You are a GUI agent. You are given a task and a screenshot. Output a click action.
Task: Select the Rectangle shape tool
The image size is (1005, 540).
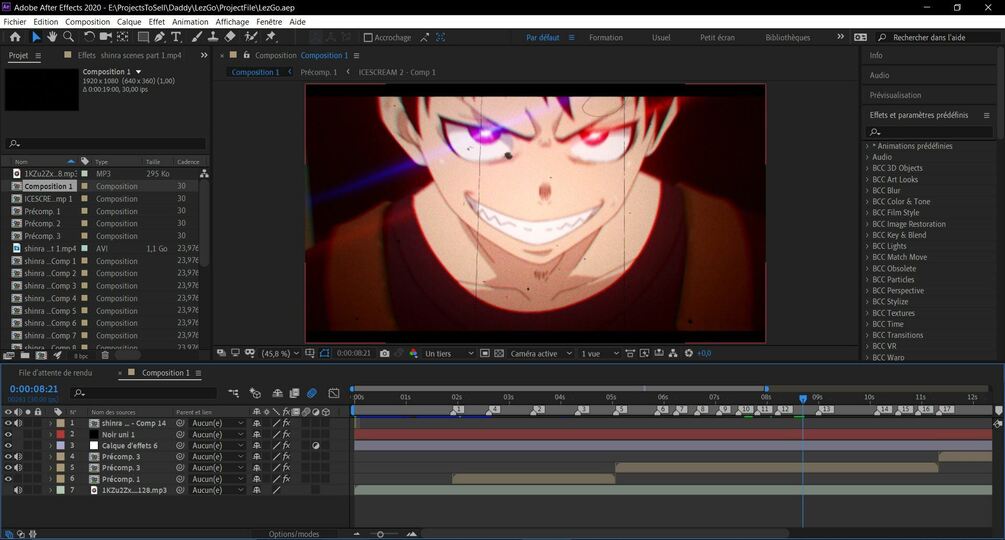144,37
